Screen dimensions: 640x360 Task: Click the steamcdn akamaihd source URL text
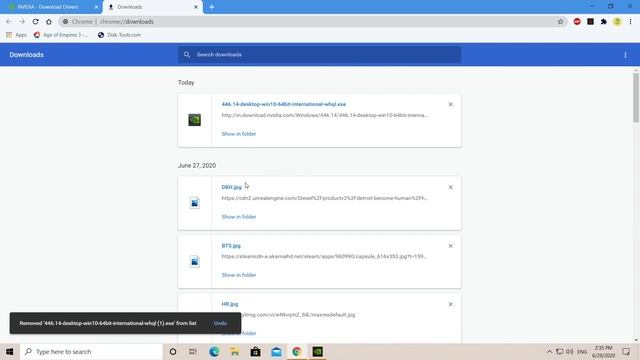tap(324, 257)
